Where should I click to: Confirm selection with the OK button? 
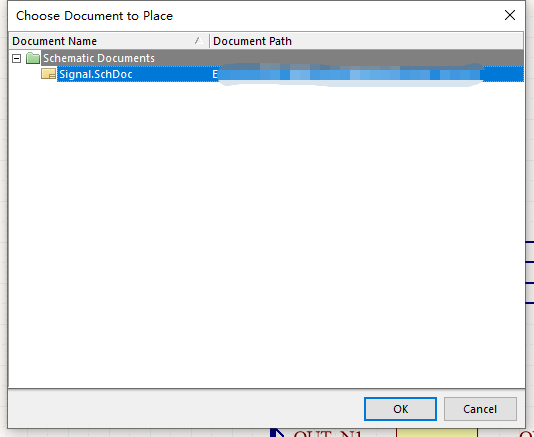pos(400,409)
